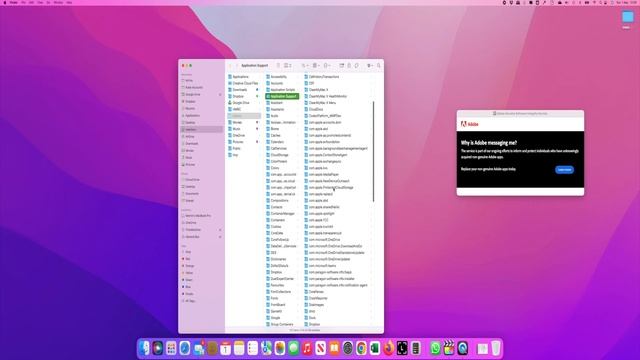The image size is (640, 360).
Task: Open Launchpad in the Dock
Action: tap(171, 348)
